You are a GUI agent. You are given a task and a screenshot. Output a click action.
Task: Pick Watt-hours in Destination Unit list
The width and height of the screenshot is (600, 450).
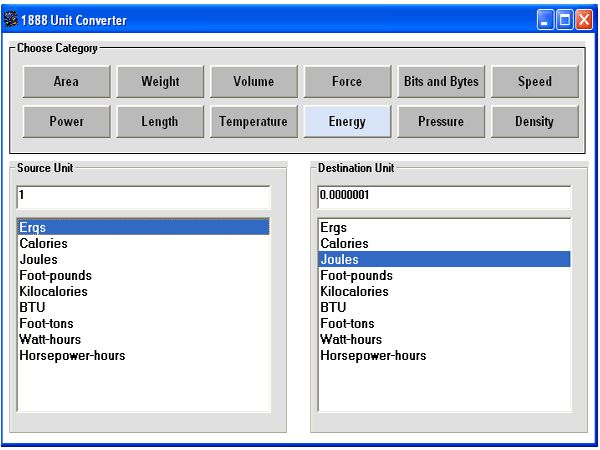click(x=444, y=339)
